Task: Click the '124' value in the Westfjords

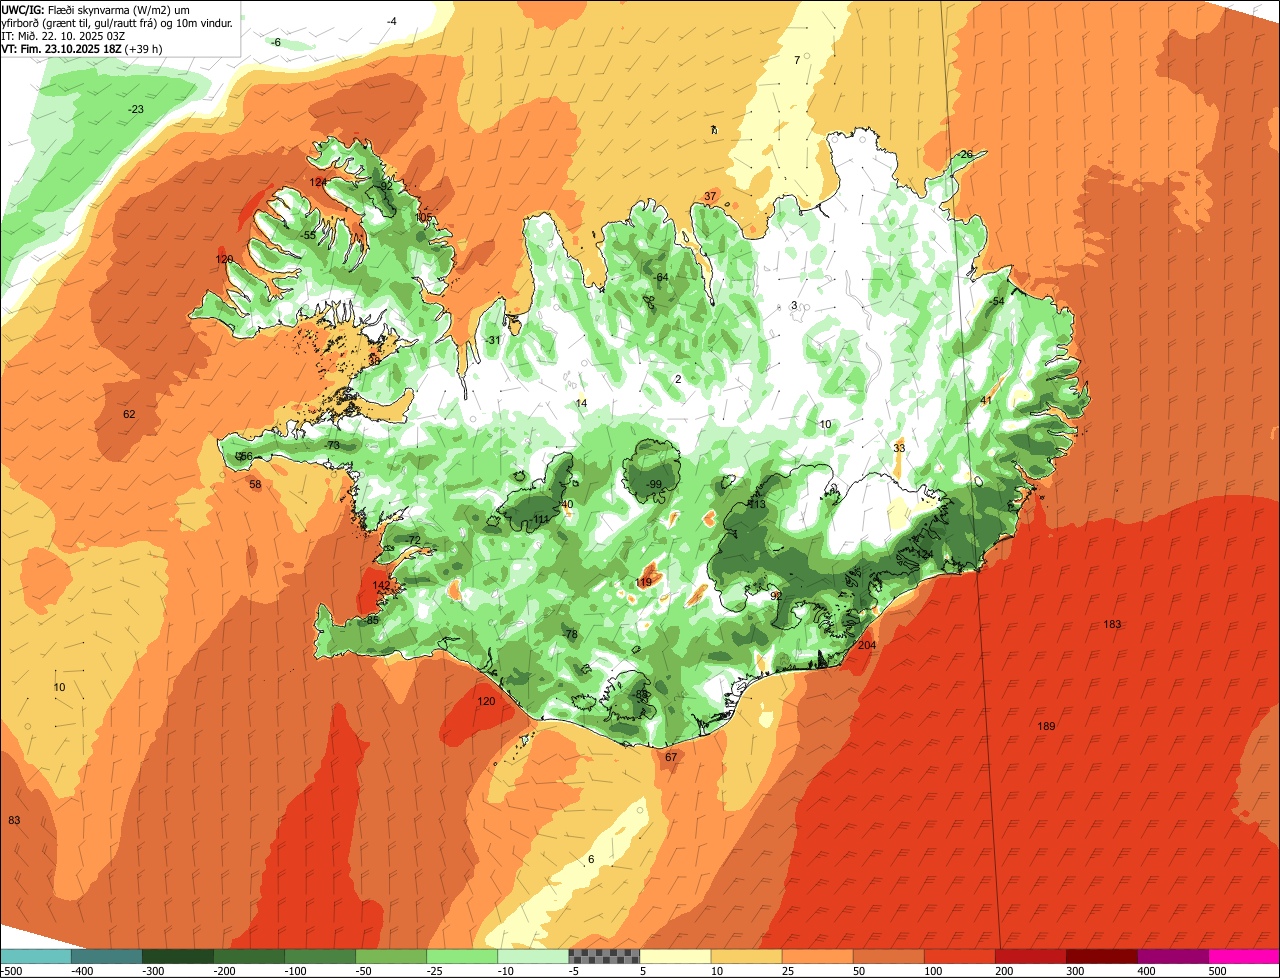Action: pyautogui.click(x=318, y=182)
